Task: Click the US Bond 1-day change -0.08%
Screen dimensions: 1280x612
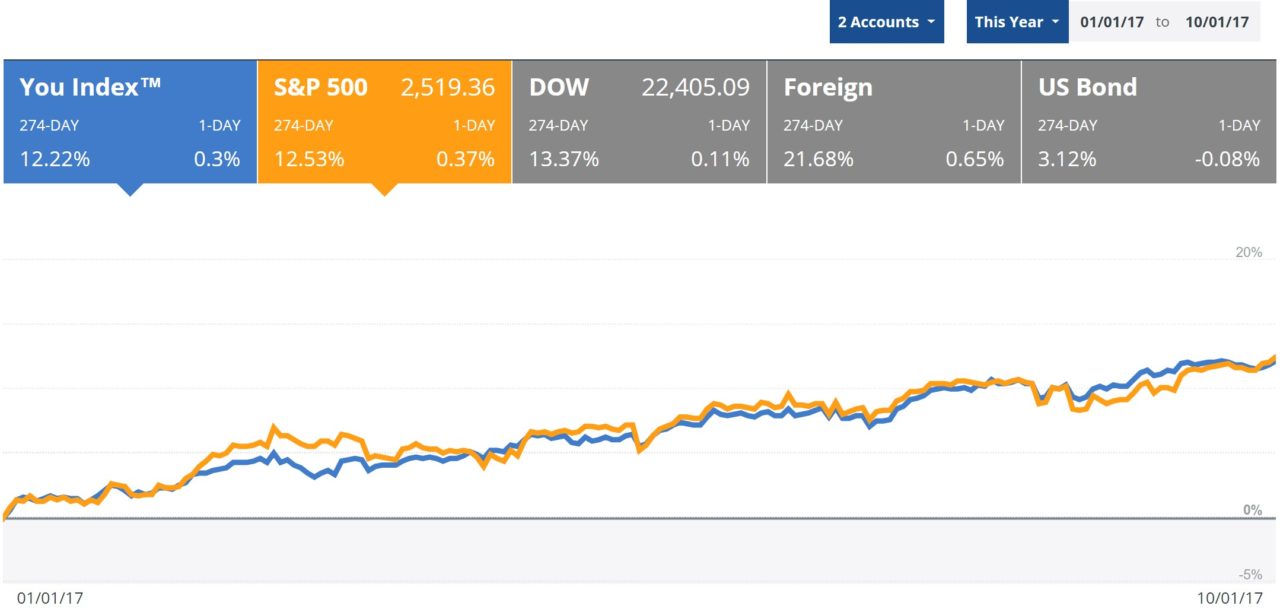Action: pos(1226,158)
